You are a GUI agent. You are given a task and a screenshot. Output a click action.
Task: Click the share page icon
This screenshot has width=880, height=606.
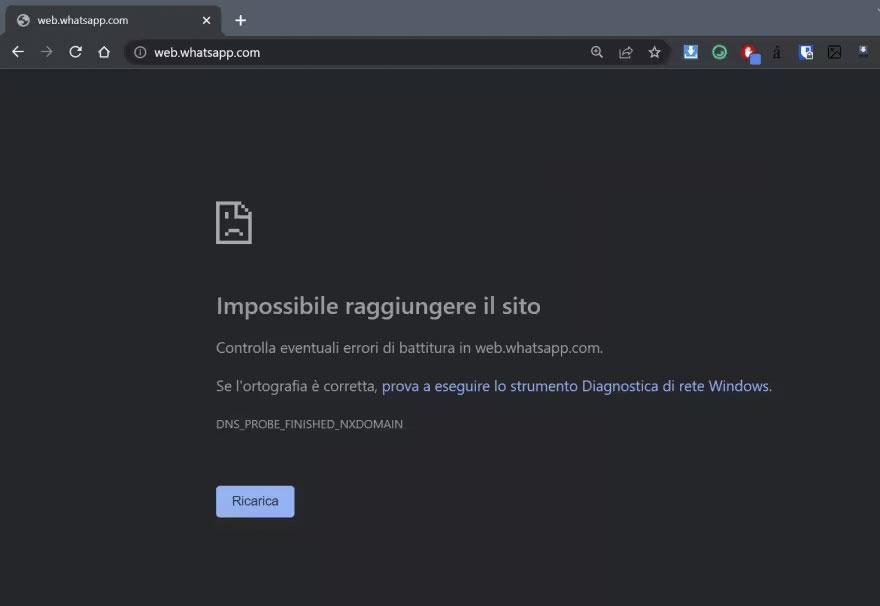(626, 52)
